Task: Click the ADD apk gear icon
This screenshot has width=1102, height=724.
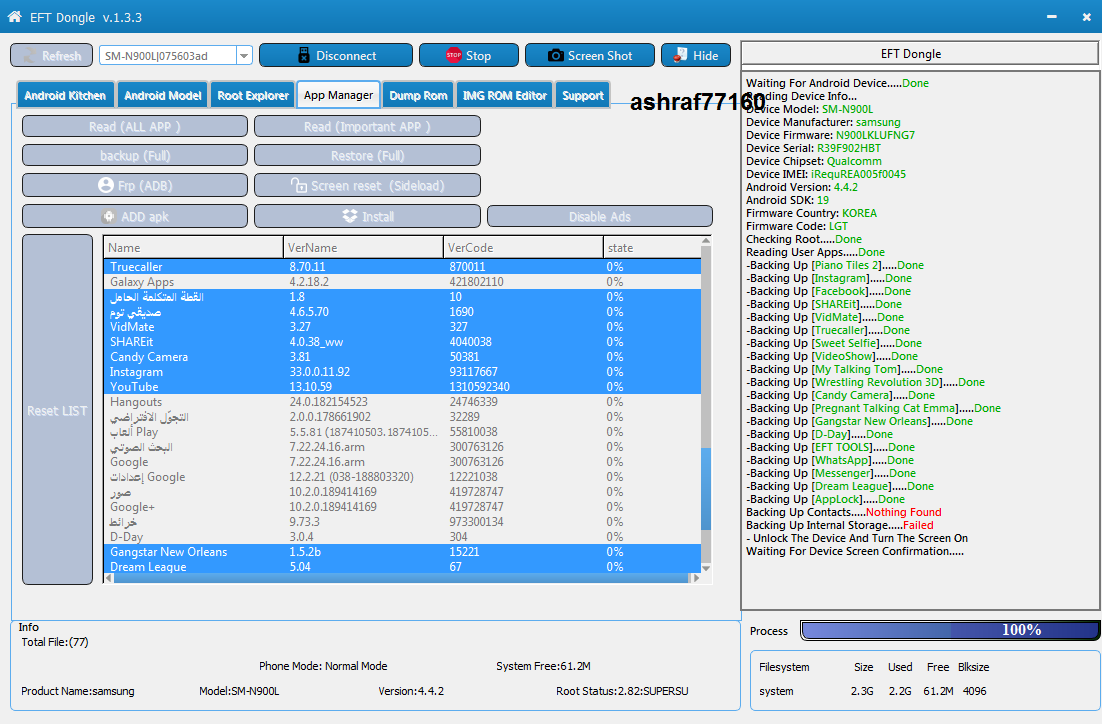Action: (x=108, y=216)
